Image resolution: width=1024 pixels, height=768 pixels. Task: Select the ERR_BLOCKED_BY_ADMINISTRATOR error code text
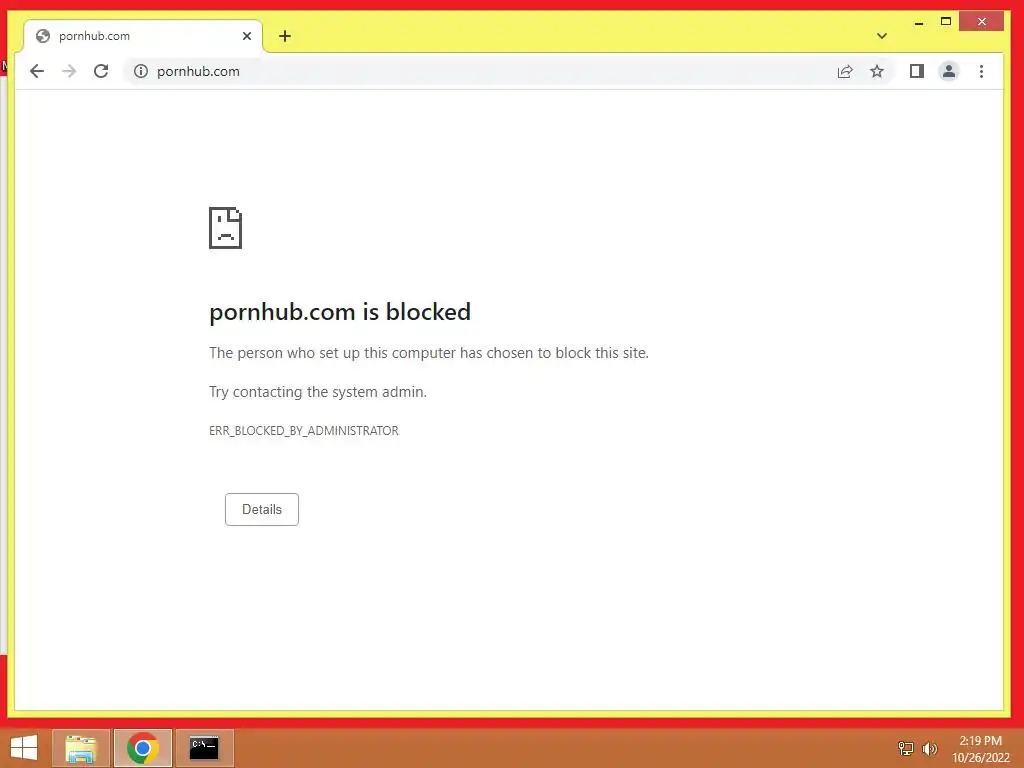click(304, 431)
